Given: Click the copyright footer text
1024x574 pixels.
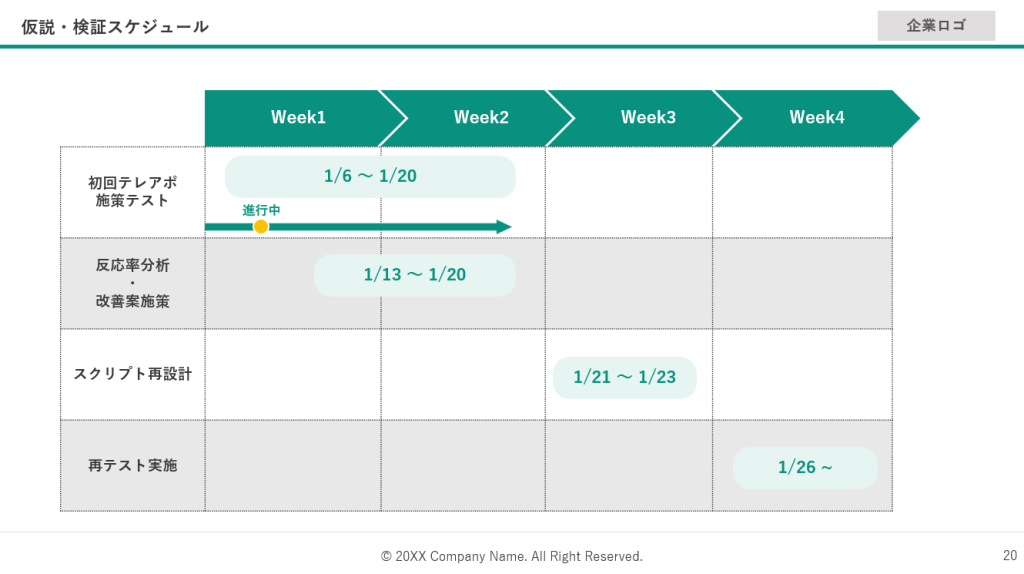Looking at the screenshot, I should click(x=512, y=556).
